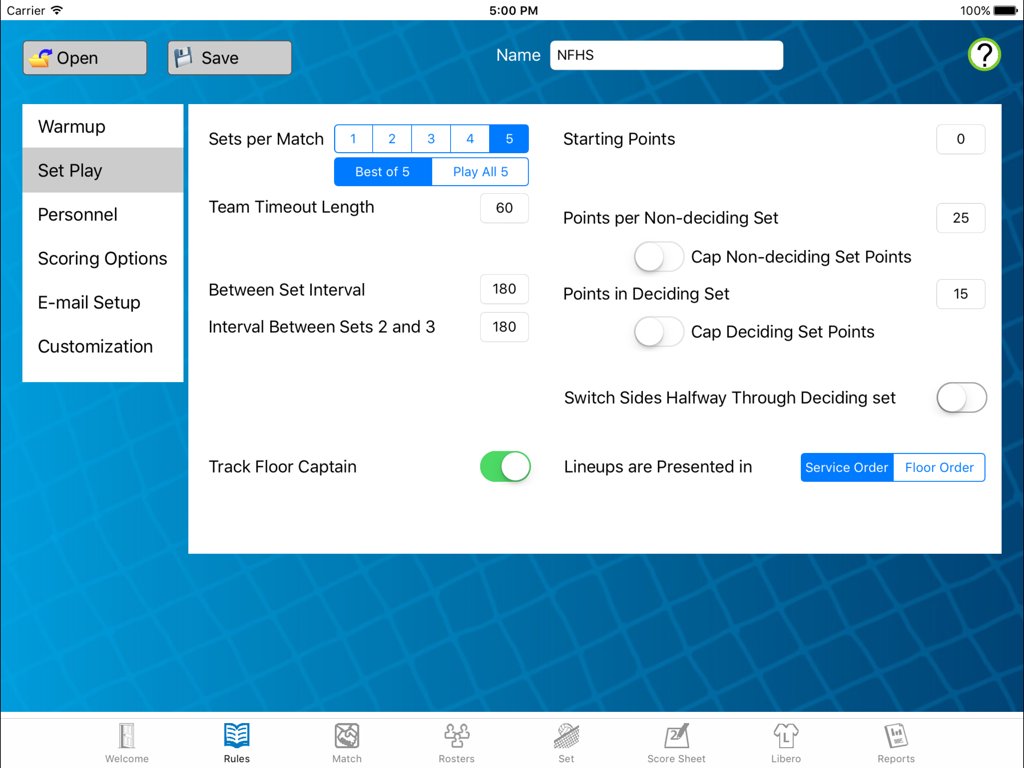Select the Match icon in bottom toolbar
This screenshot has height=768, width=1024.
click(346, 740)
